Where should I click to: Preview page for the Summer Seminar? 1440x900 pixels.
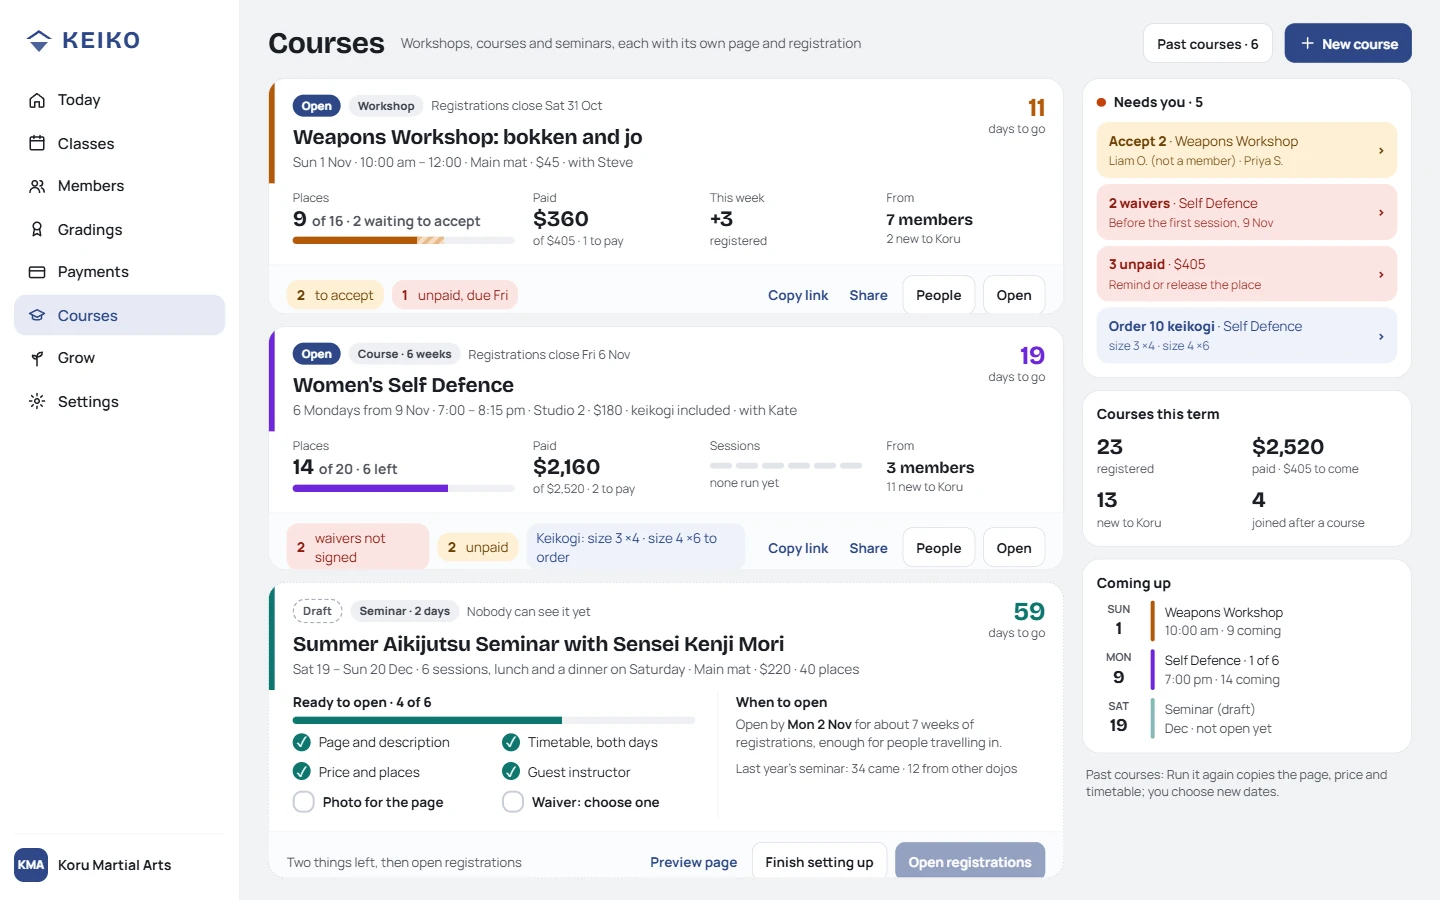click(693, 862)
